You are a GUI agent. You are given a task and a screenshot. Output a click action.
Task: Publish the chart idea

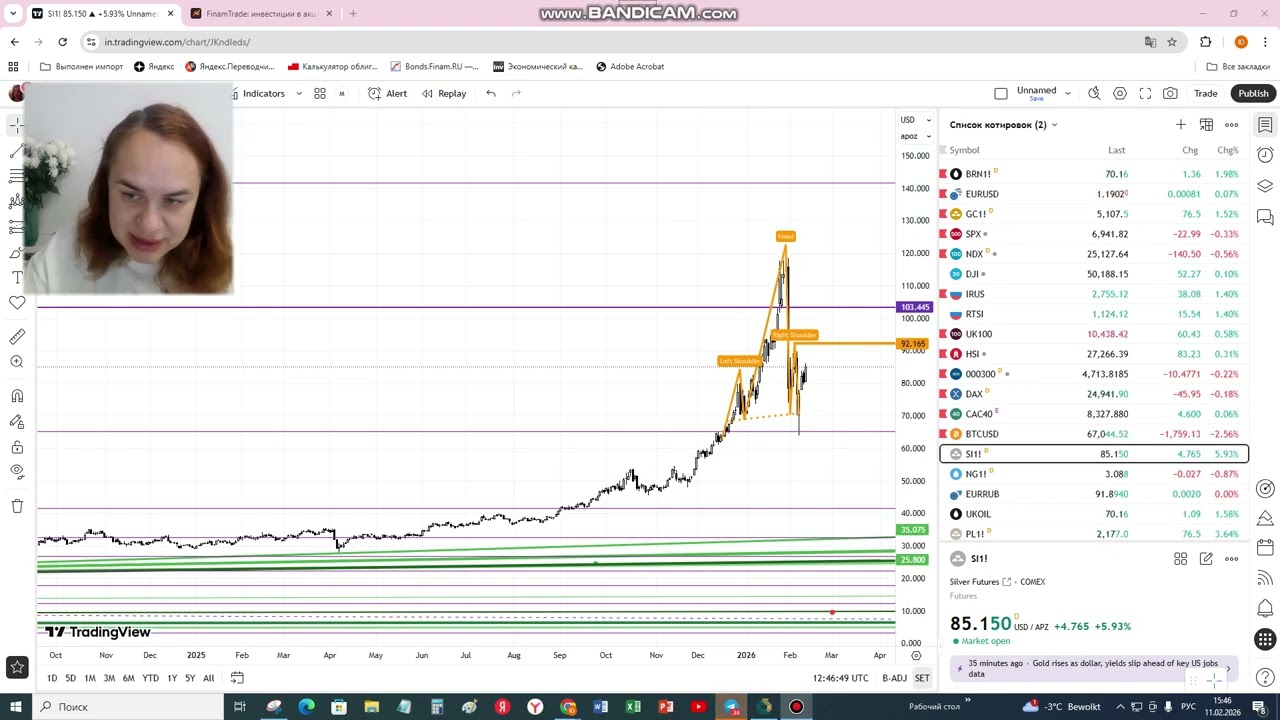[1253, 93]
